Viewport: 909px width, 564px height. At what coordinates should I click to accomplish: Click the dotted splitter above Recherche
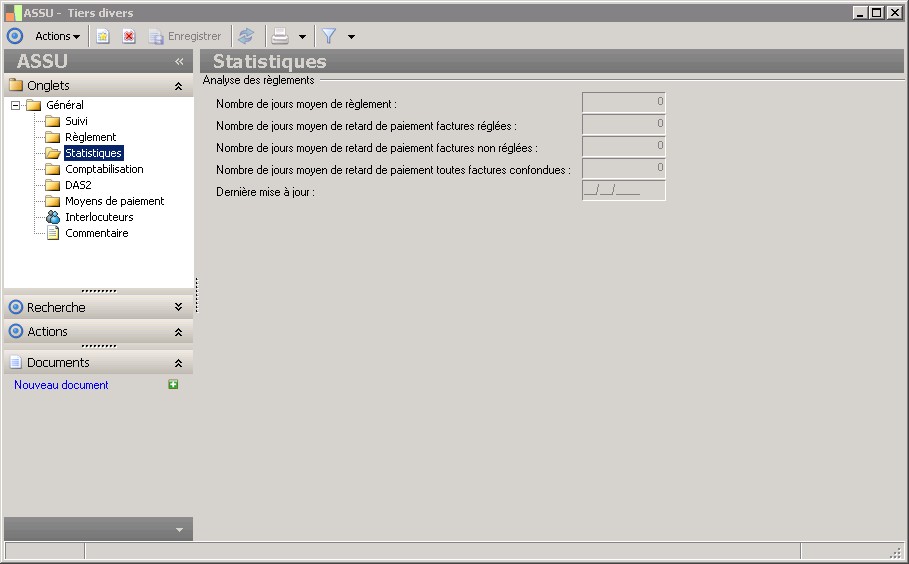[99, 291]
